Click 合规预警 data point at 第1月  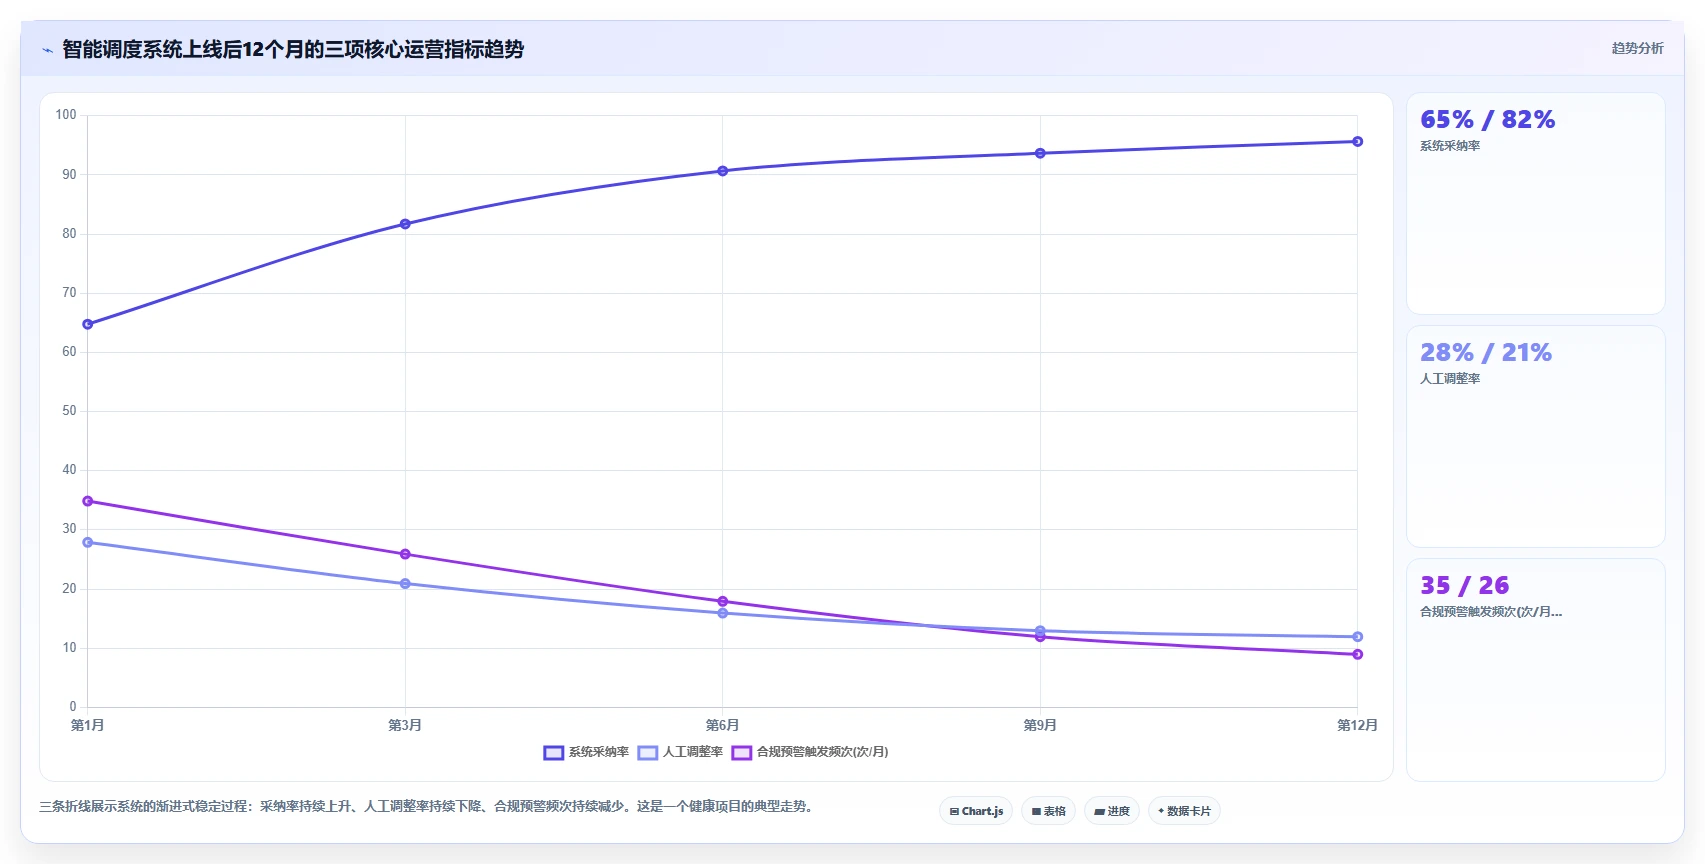click(x=88, y=501)
